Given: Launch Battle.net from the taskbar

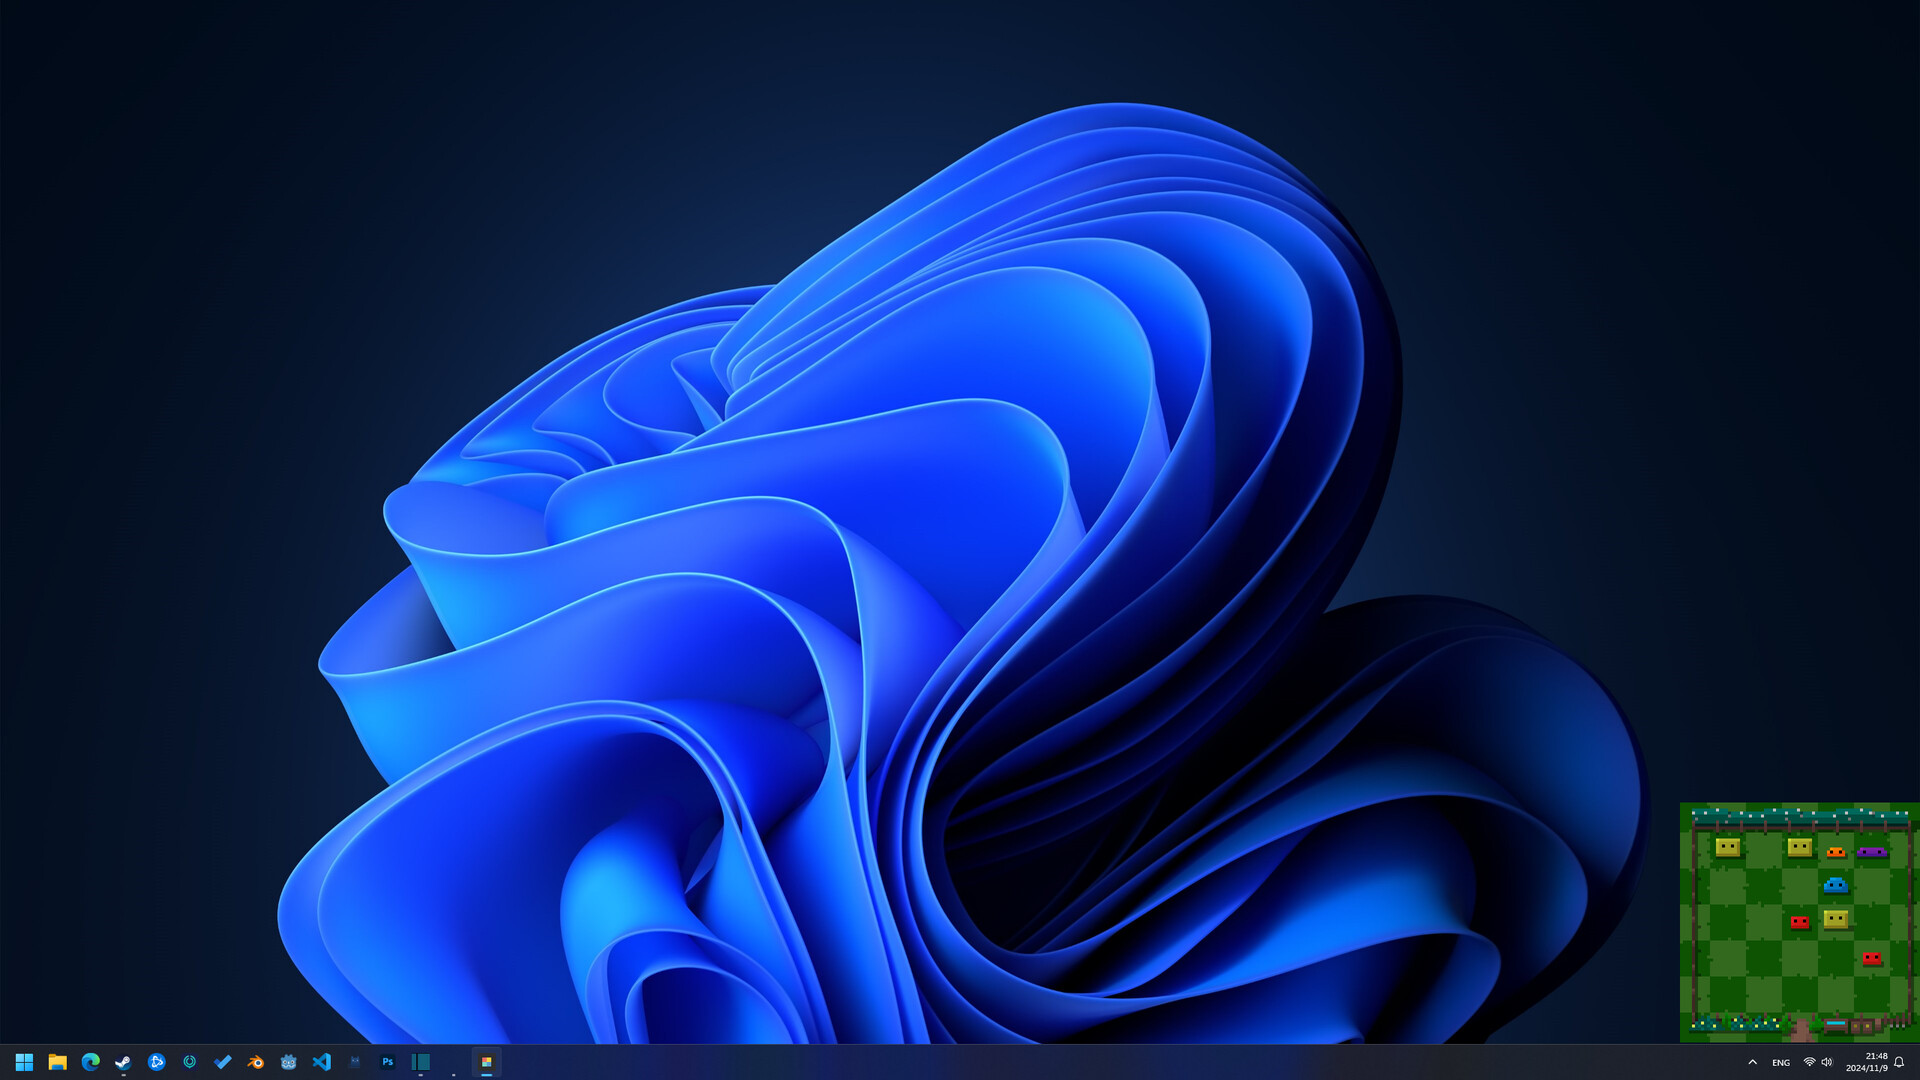Looking at the screenshot, I should tap(156, 1062).
